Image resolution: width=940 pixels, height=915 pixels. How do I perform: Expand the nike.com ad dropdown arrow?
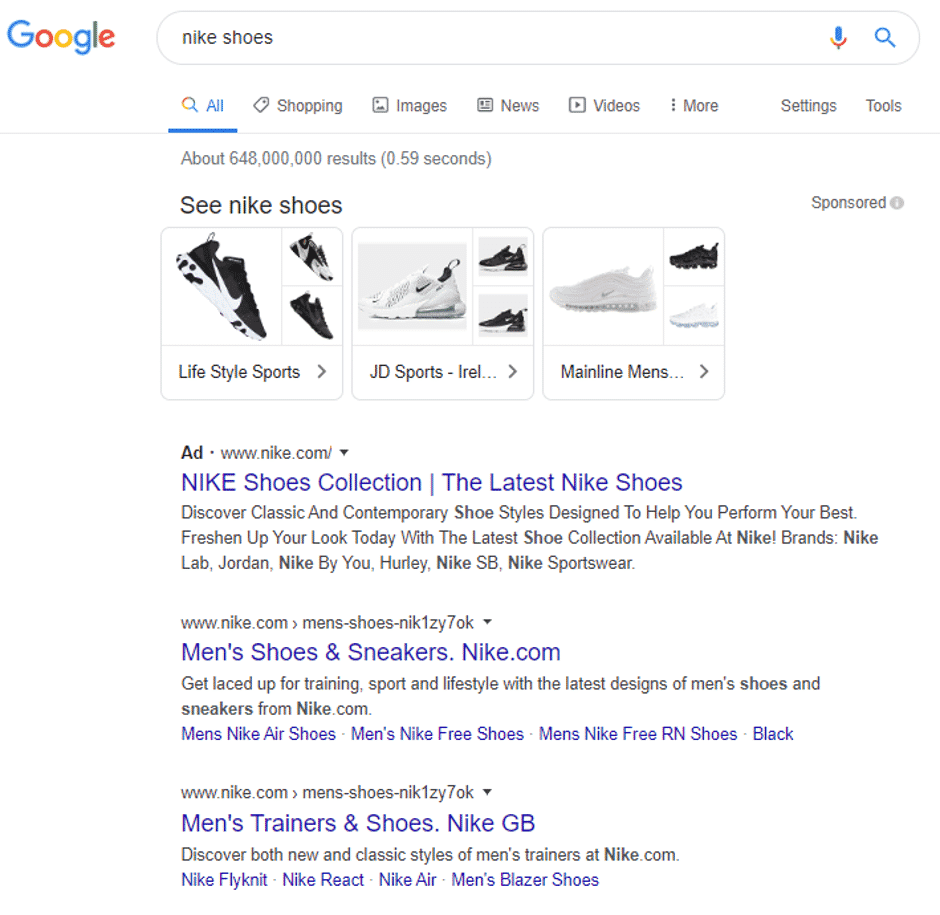(x=344, y=453)
